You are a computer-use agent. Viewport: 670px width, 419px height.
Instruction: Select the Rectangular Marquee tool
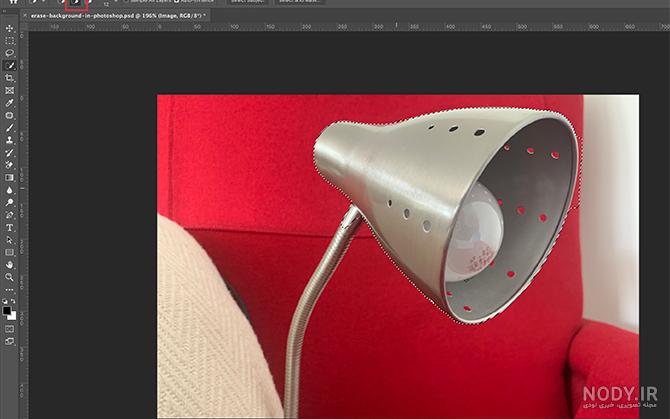pyautogui.click(x=9, y=41)
